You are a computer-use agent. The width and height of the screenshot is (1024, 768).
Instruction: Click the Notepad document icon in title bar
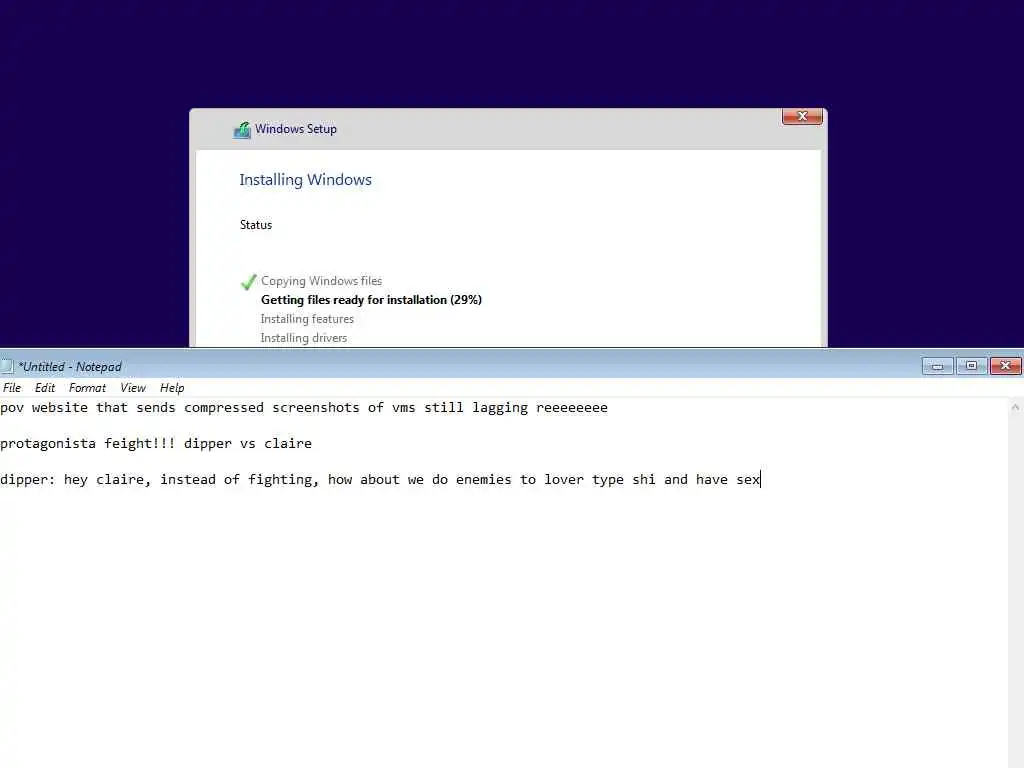pyautogui.click(x=7, y=366)
